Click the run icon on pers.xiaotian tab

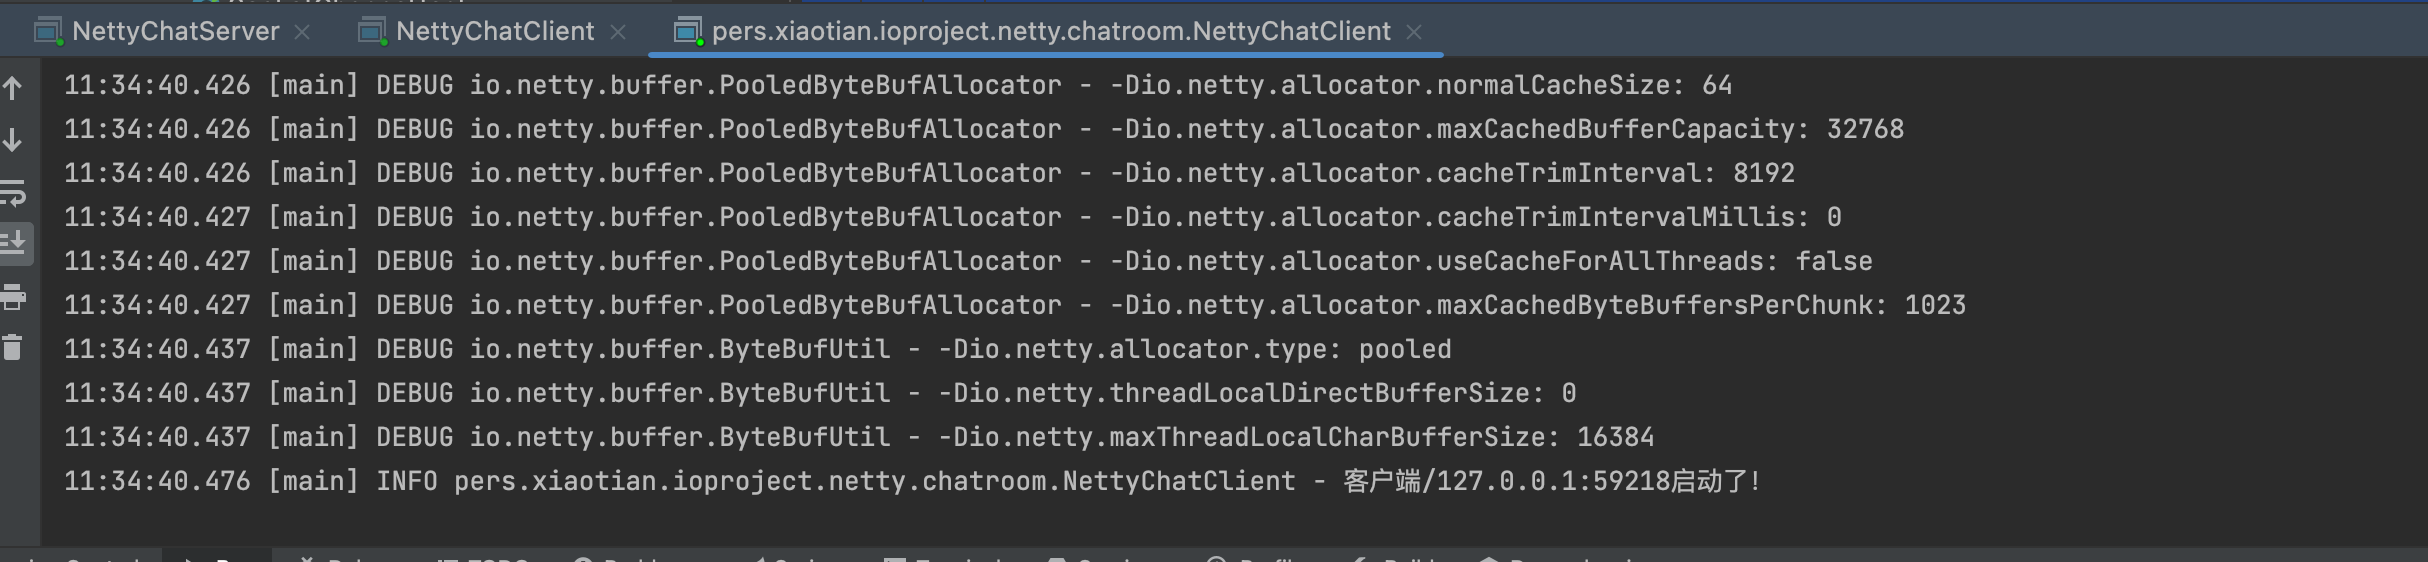688,31
